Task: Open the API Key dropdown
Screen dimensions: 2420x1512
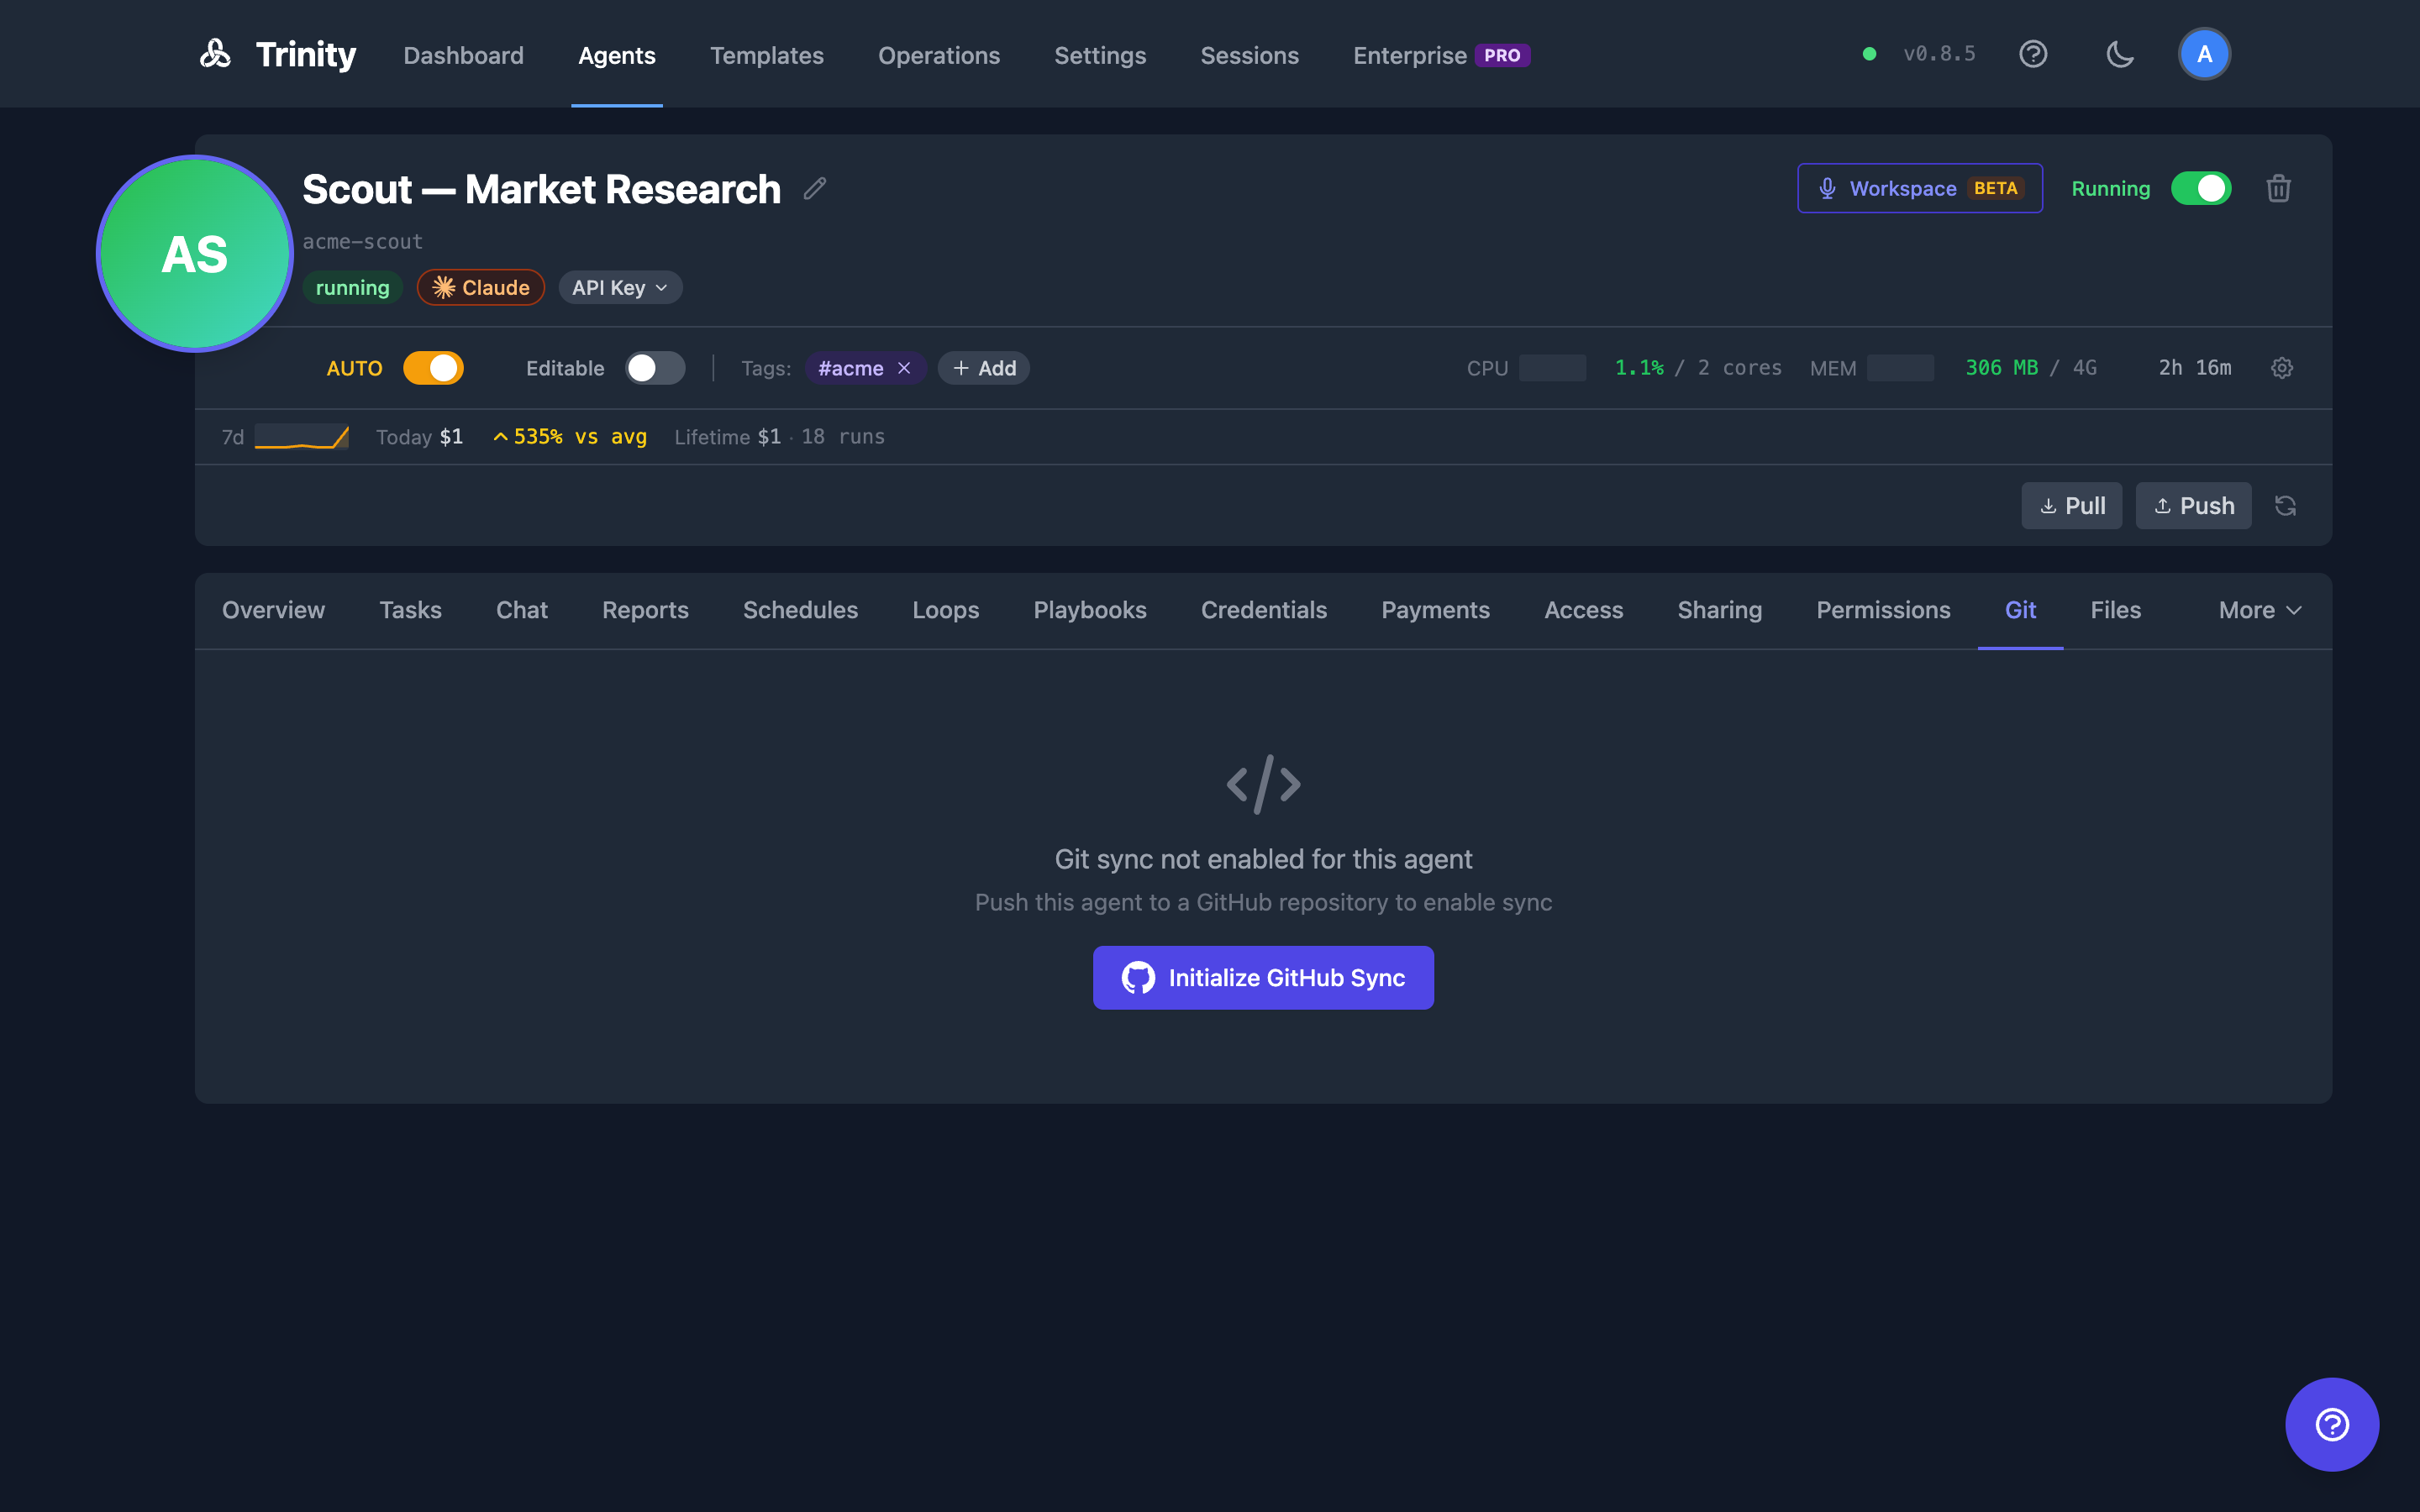Action: click(620, 288)
